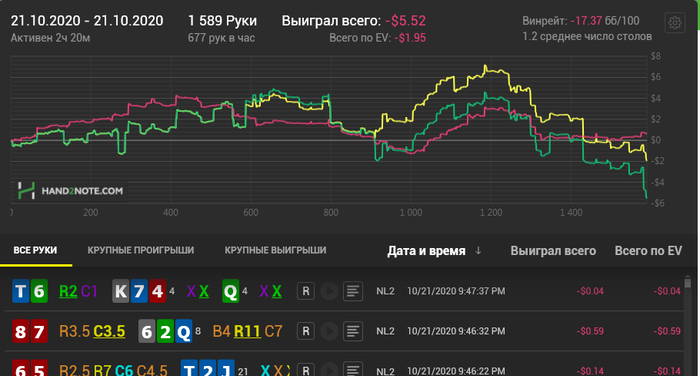Click the 600 hands marker on graph axis
The image size is (700, 376).
tap(251, 213)
